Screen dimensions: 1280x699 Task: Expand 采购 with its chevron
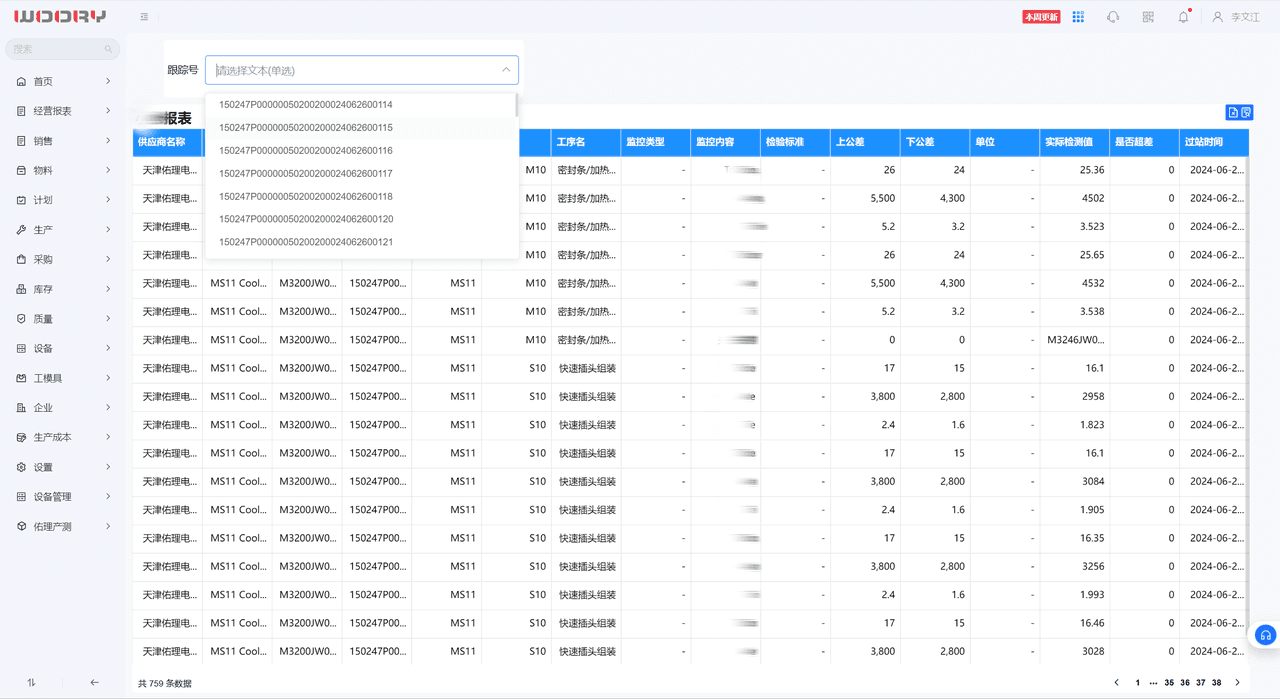tap(108, 259)
